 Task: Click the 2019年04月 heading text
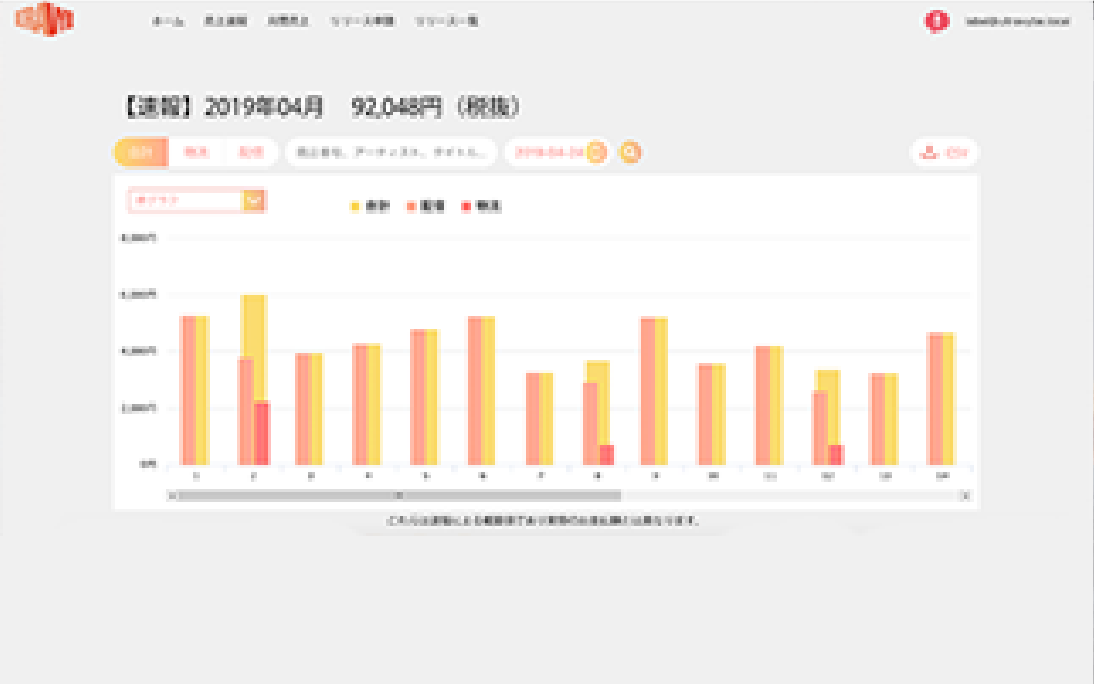pos(264,107)
